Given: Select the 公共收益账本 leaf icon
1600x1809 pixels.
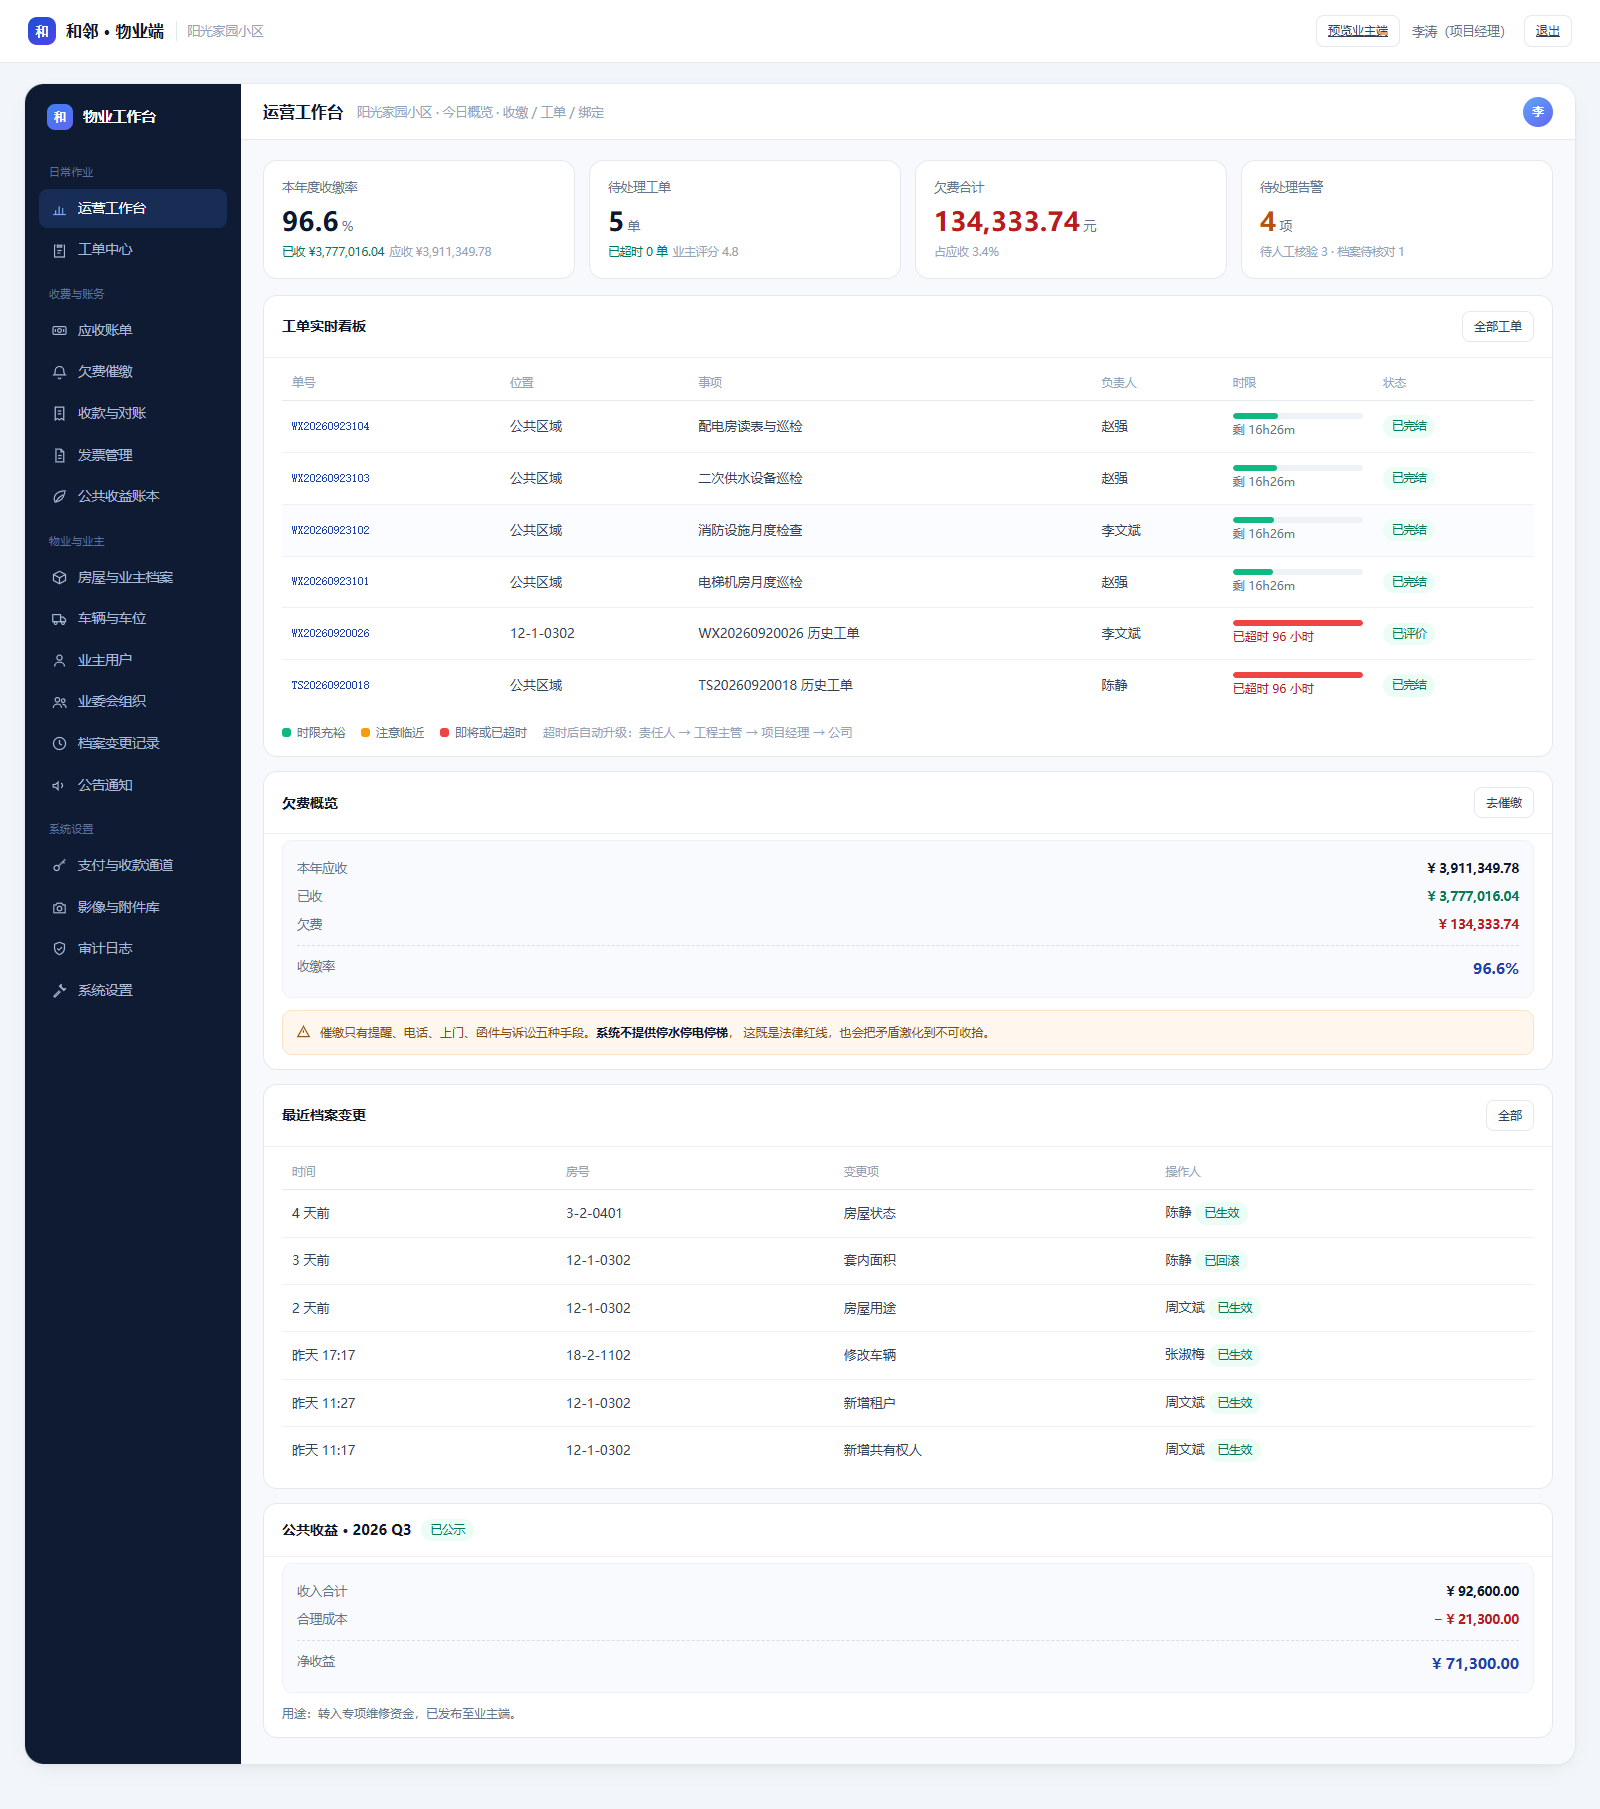Looking at the screenshot, I should 59,496.
